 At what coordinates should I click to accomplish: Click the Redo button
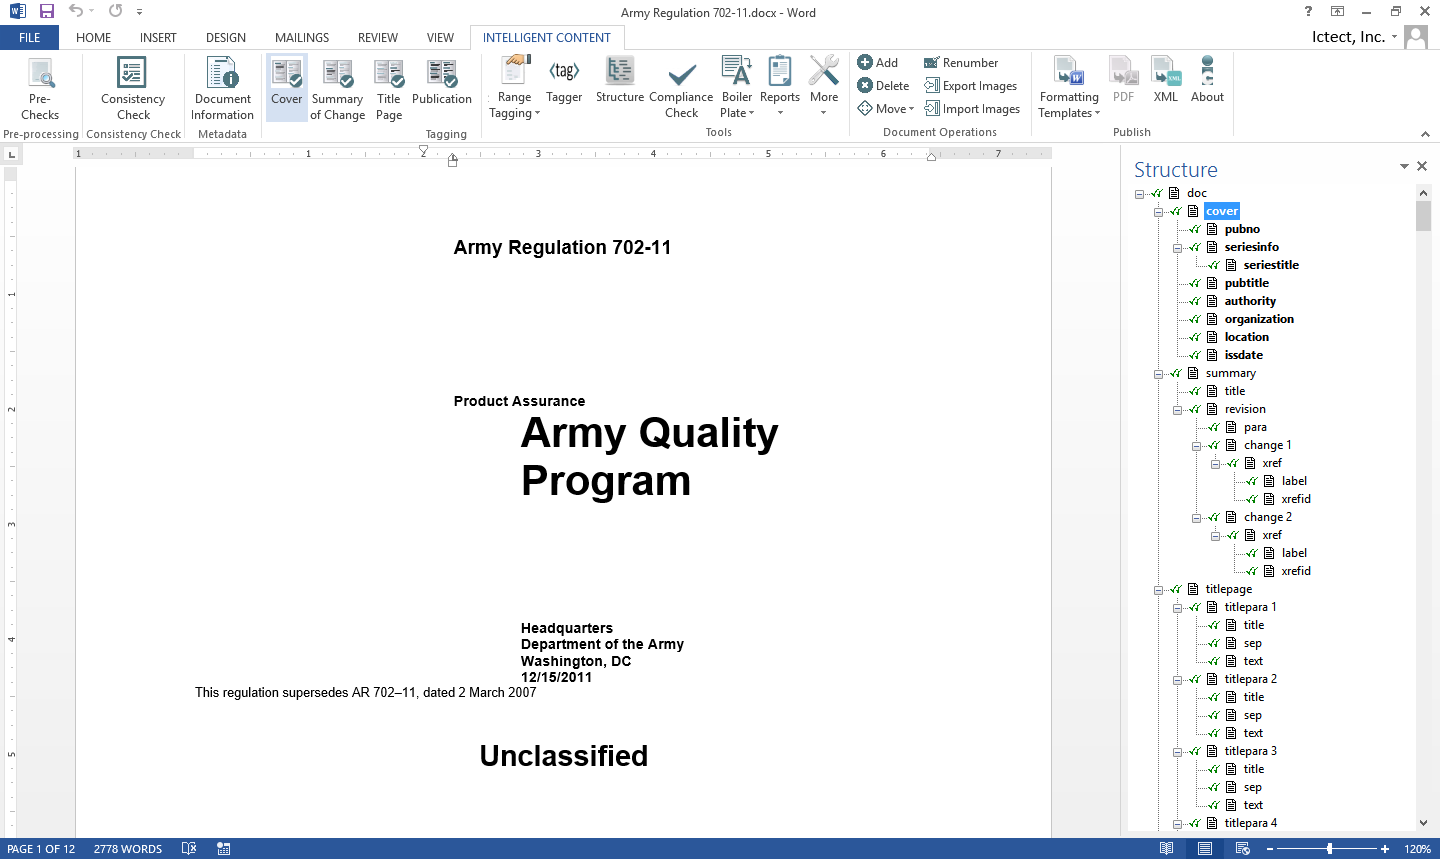[115, 11]
